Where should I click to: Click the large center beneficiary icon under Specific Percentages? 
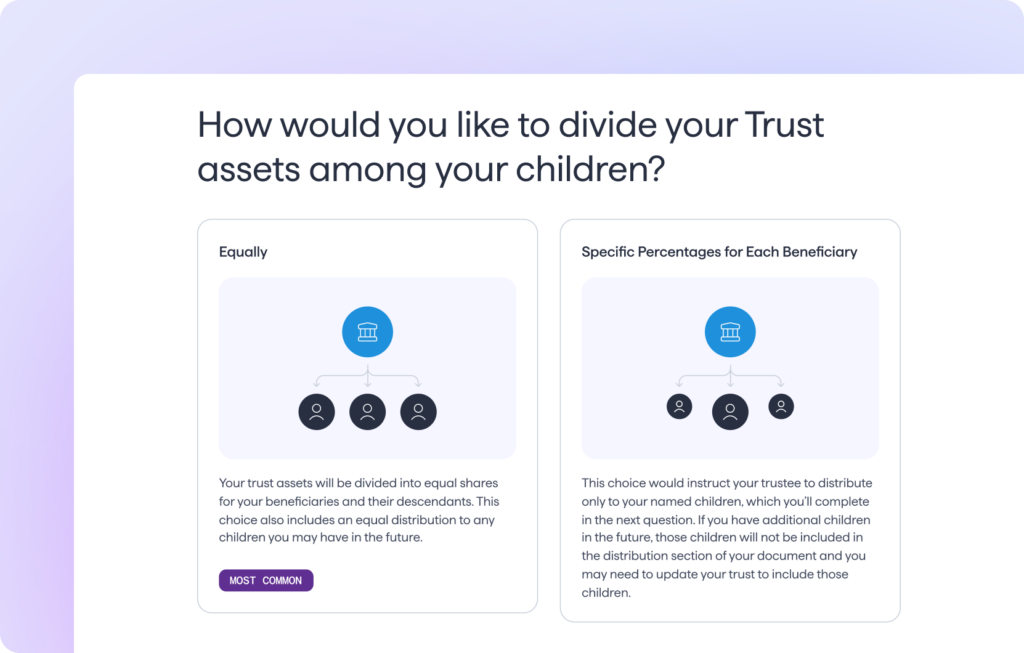coord(730,411)
